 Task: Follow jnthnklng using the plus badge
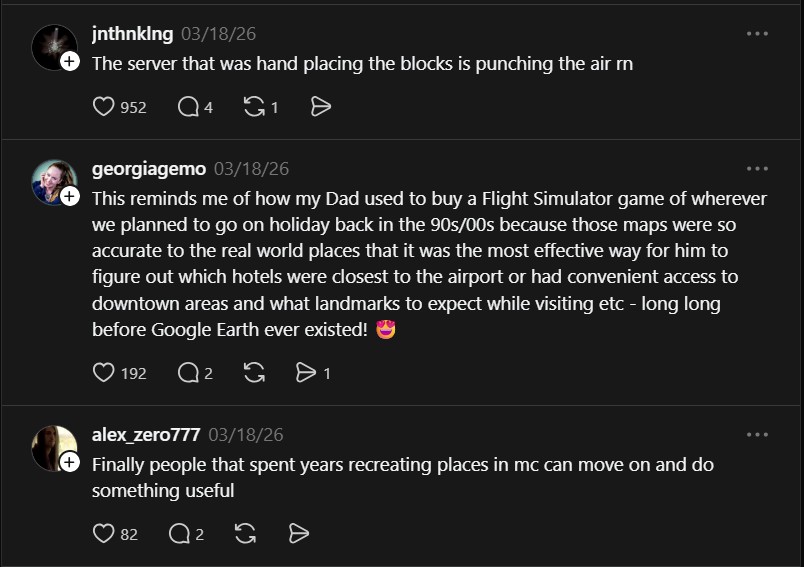tap(70, 62)
